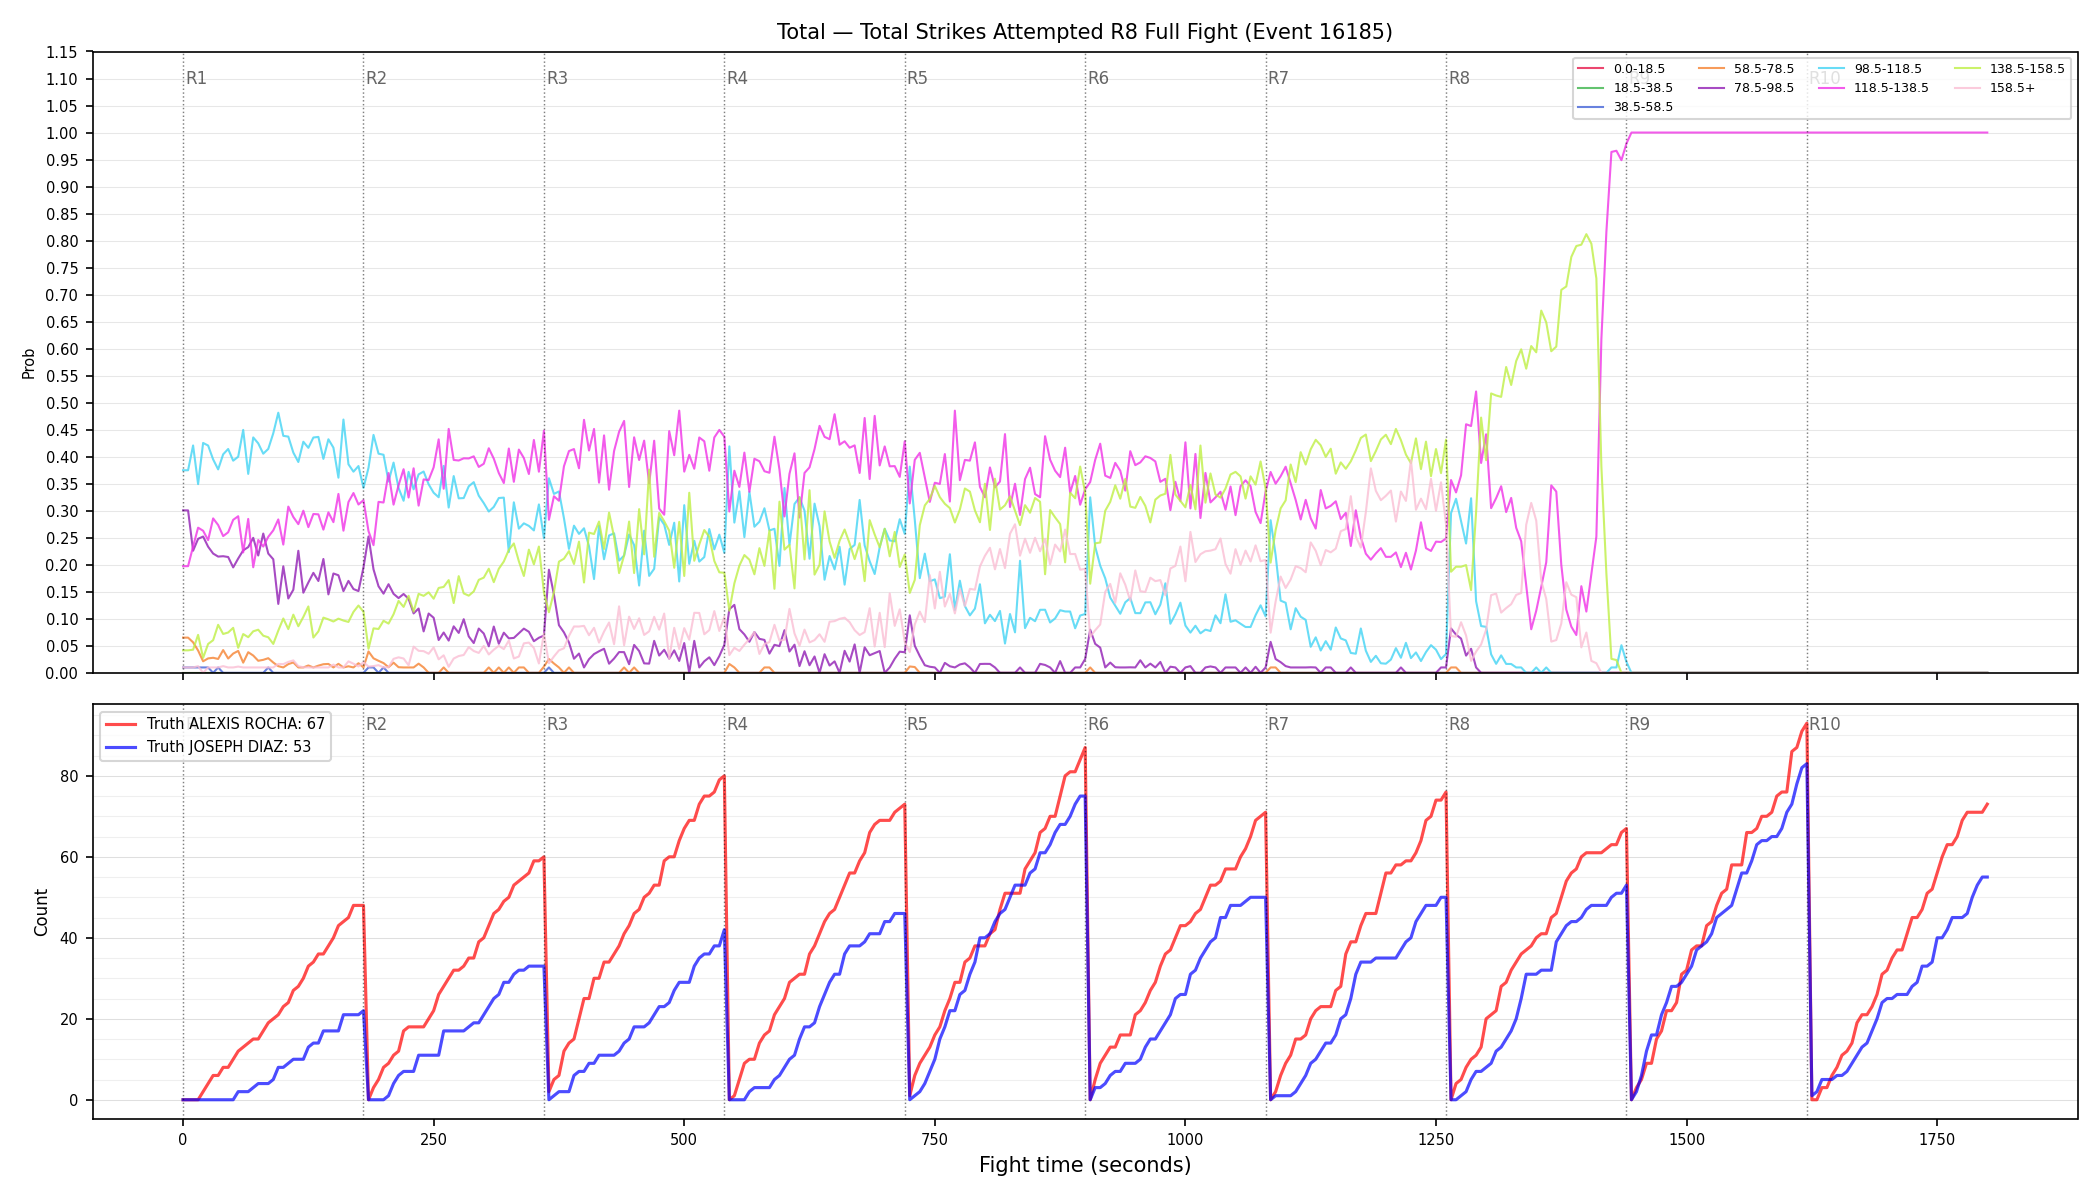Image resolution: width=2100 pixels, height=1200 pixels.
Task: Click the 500 tick on the time axis
Action: pos(684,1139)
